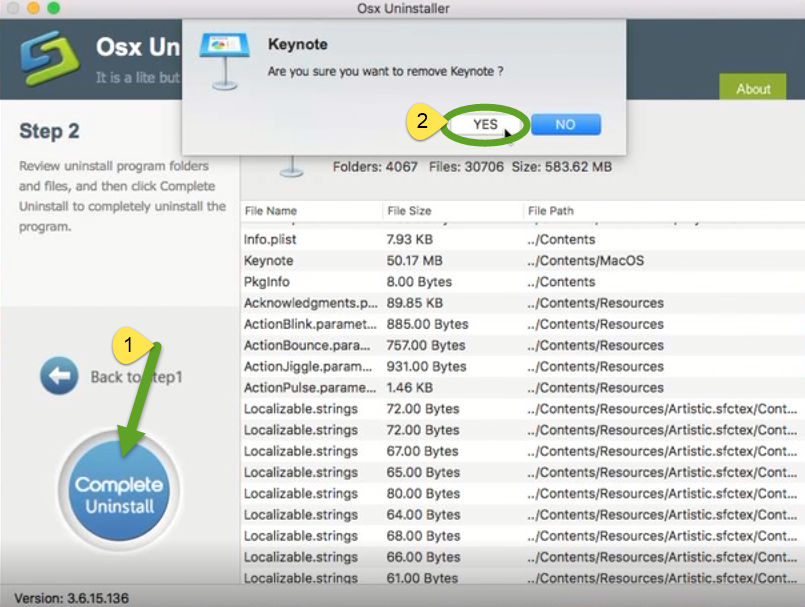Sort by File Size column header
Screen dimensions: 805x607
coord(408,211)
